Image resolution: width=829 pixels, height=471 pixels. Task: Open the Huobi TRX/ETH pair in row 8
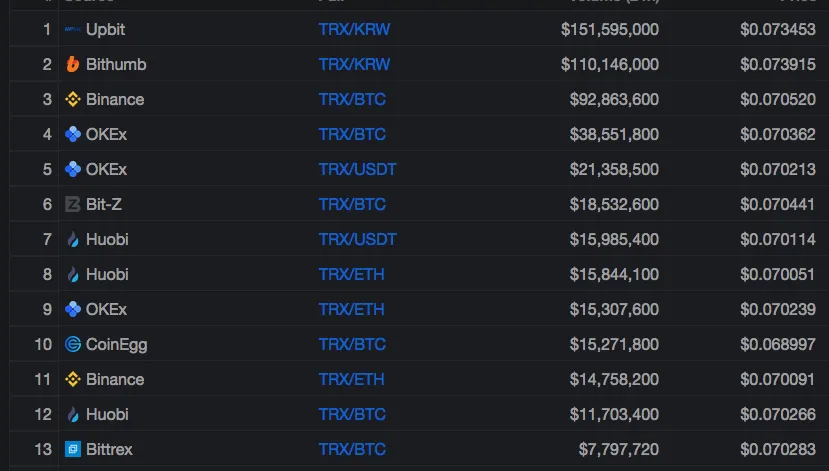tap(352, 274)
